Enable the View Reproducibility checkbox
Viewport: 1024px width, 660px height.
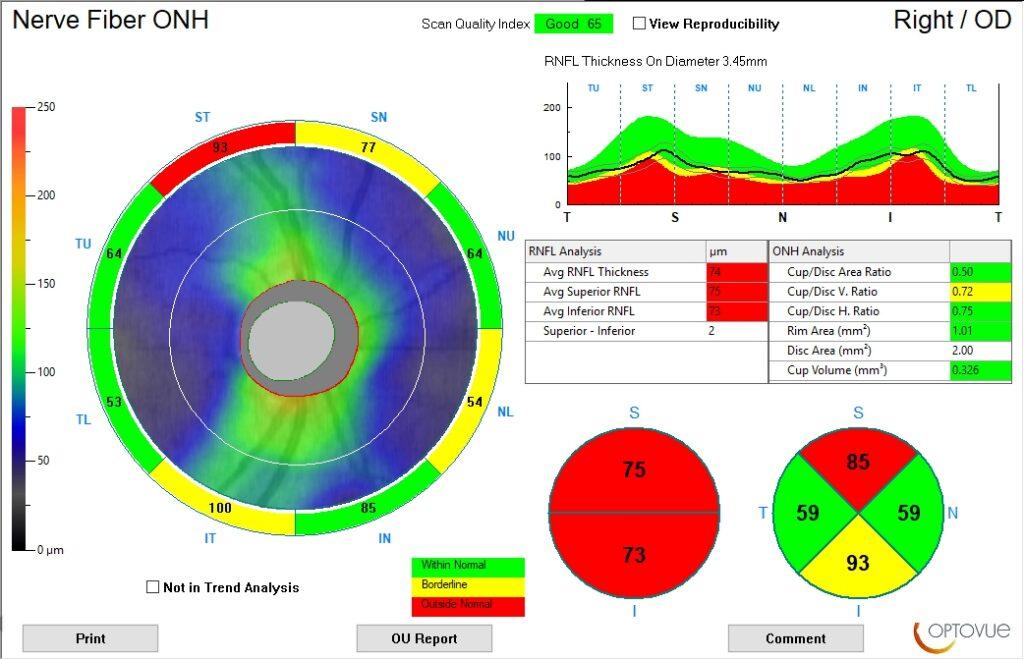click(640, 23)
